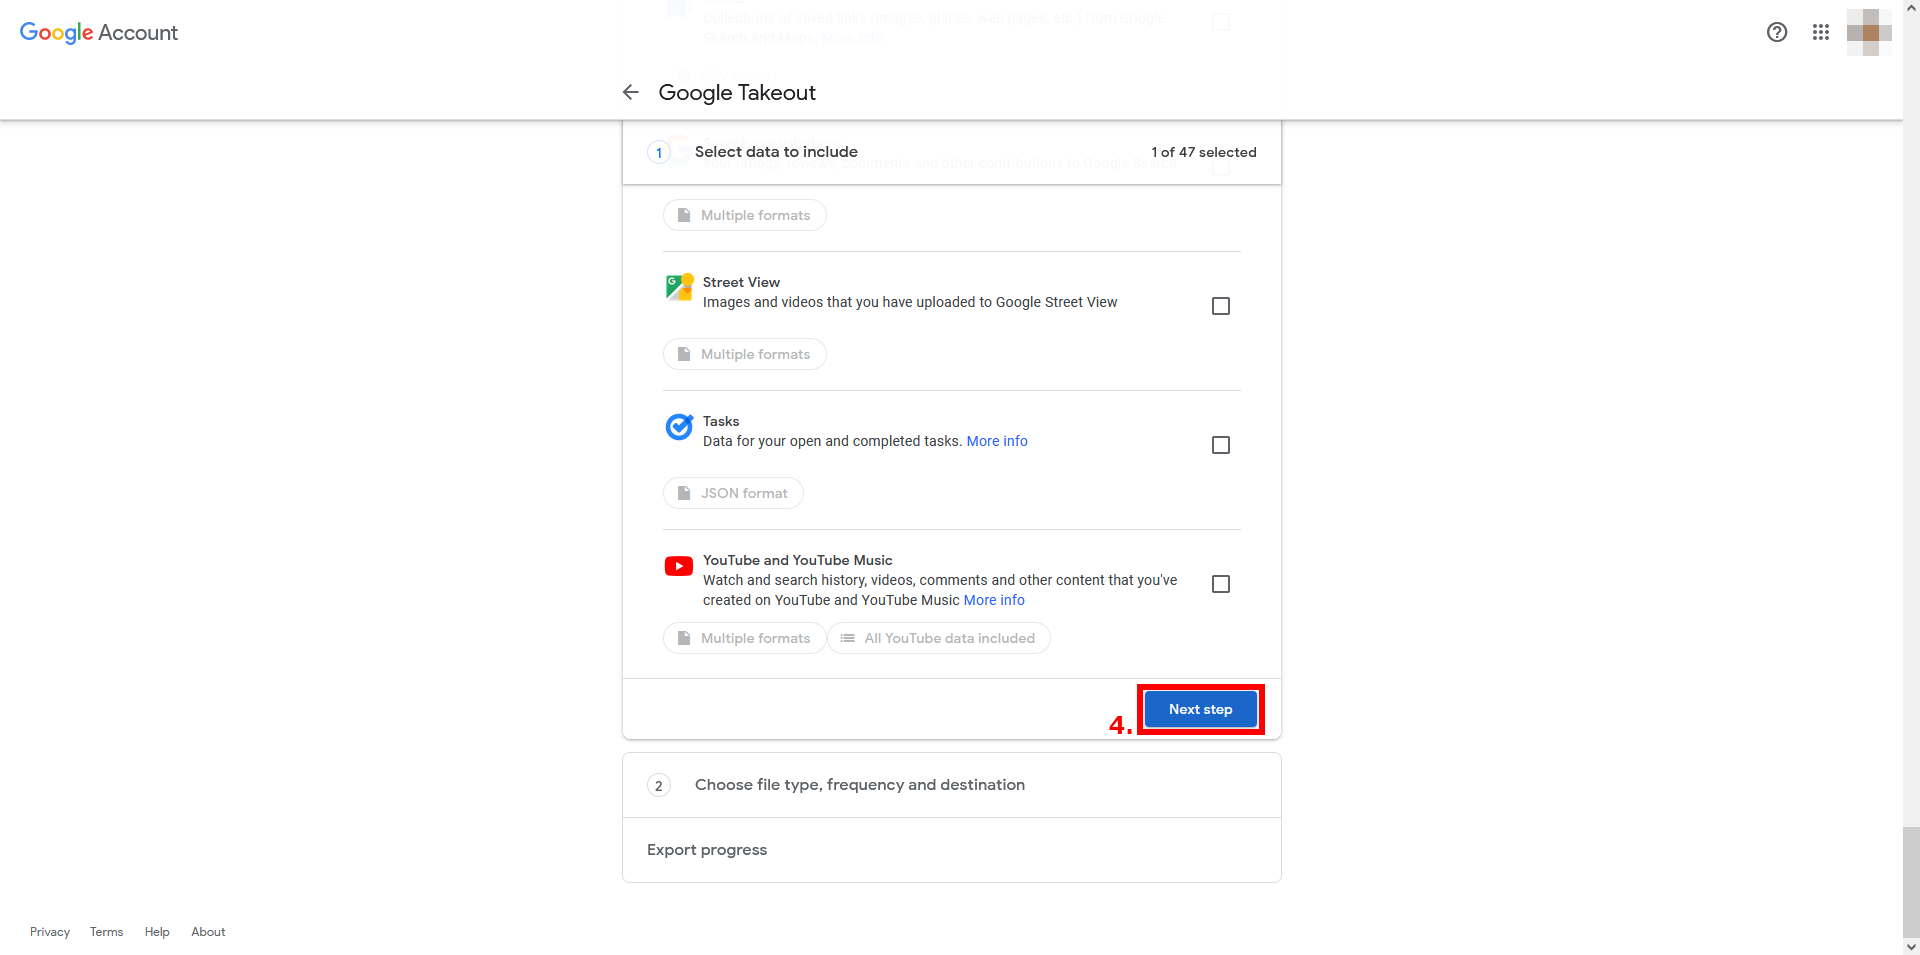
Task: Click the 'YouTube and YouTube Music' title
Action: [798, 560]
